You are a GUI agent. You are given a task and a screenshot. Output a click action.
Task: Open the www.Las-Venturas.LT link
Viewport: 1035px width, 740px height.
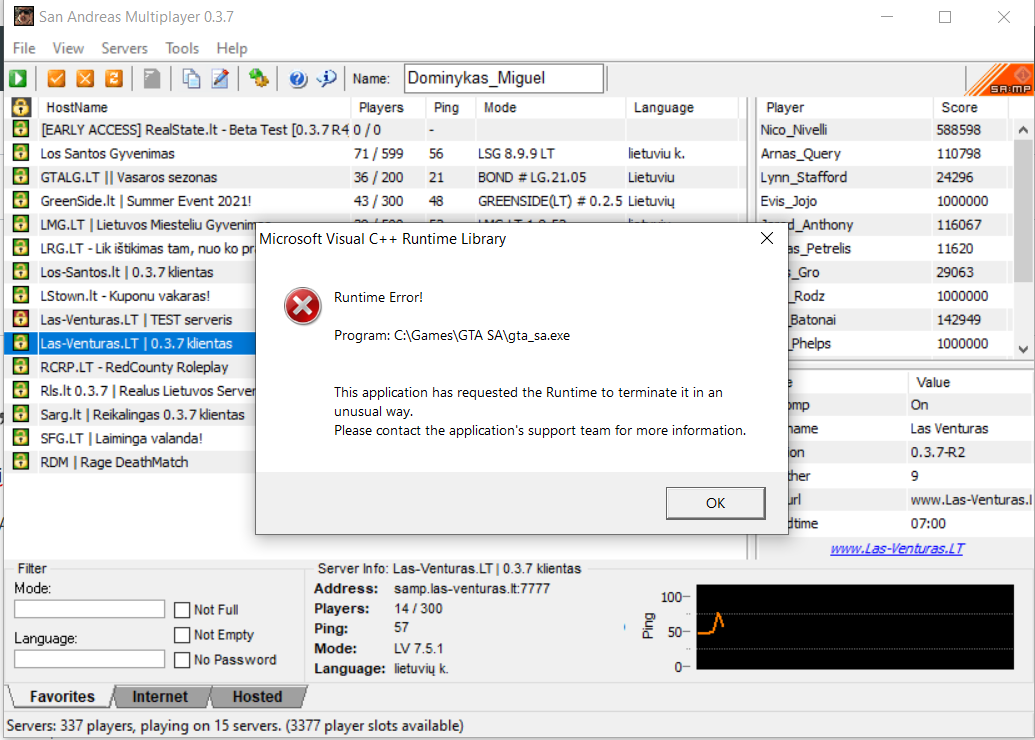coord(897,549)
